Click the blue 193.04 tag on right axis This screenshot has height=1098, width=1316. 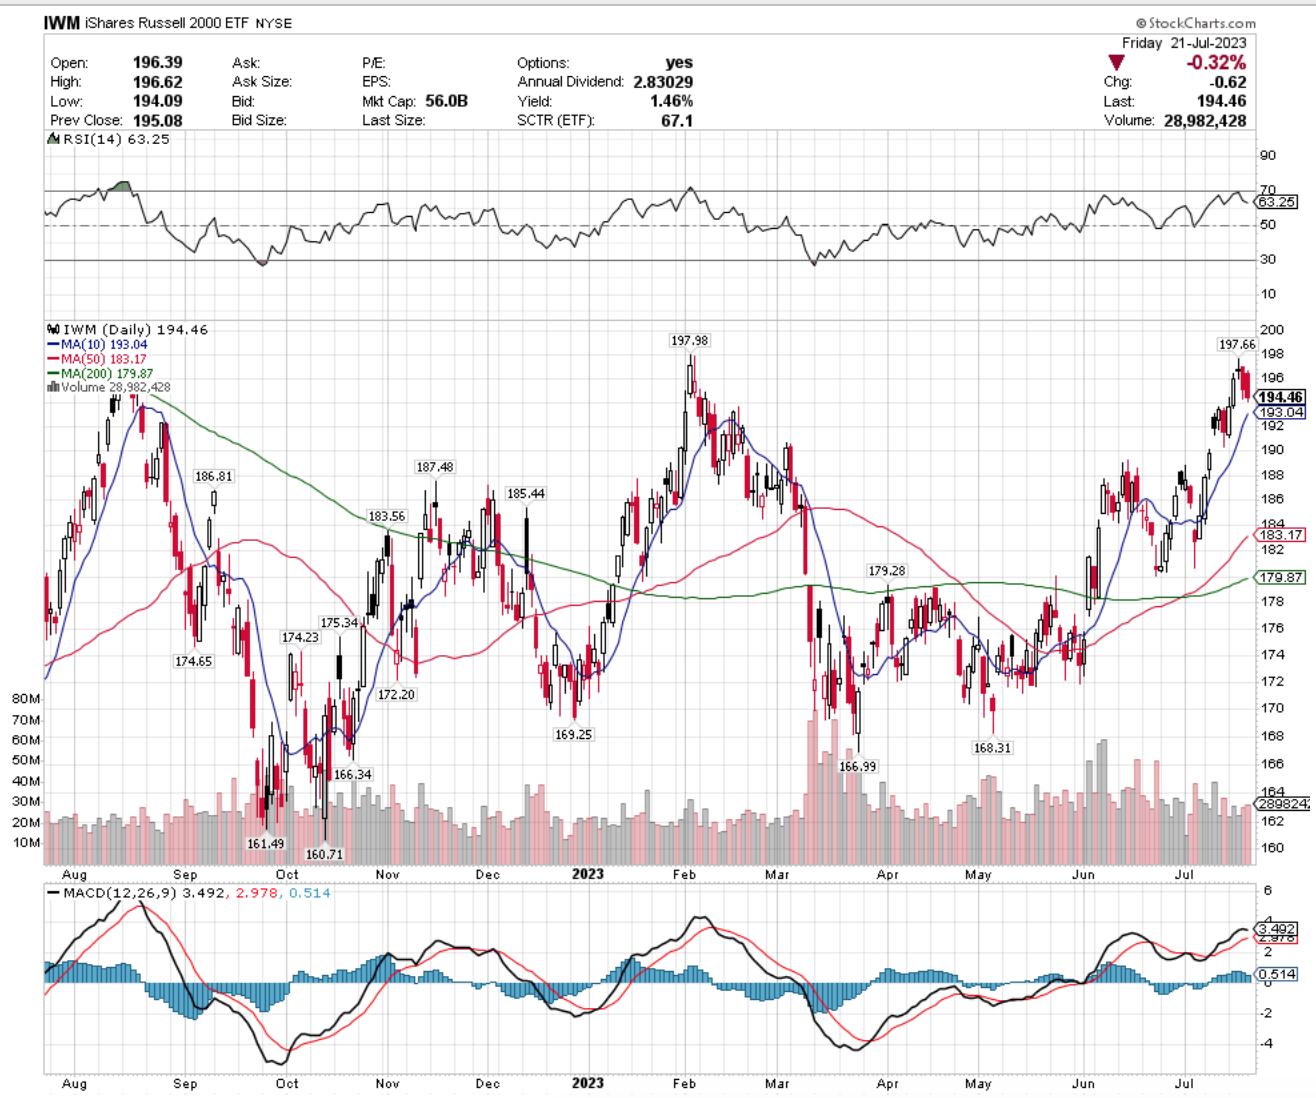tap(1280, 412)
